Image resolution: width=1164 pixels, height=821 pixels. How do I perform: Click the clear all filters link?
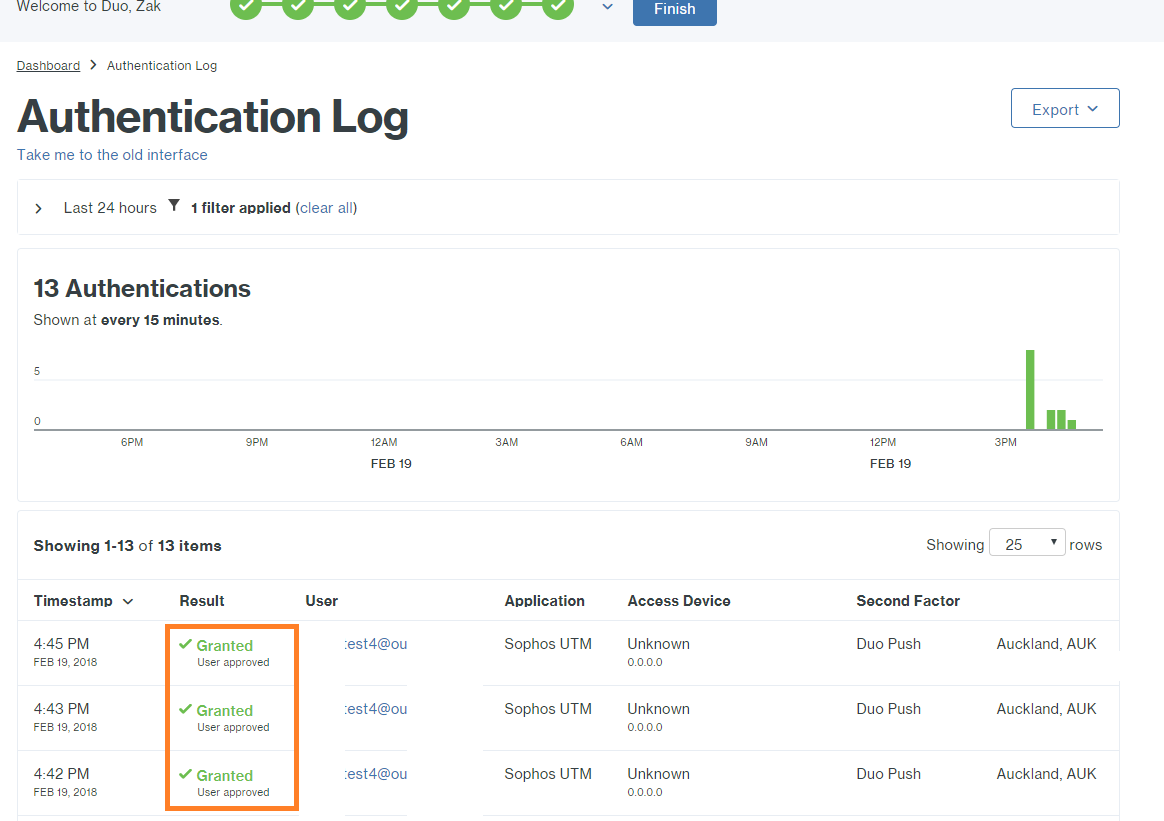coord(326,208)
